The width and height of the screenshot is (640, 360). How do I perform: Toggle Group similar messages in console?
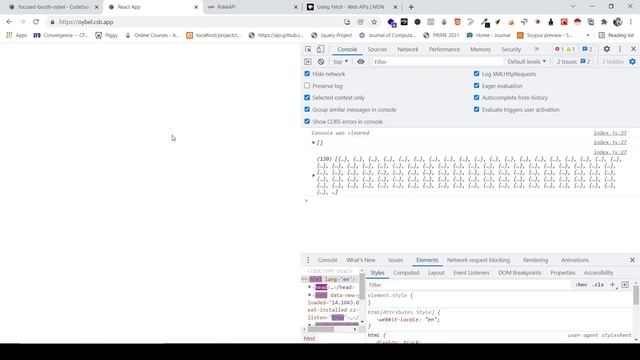(307, 109)
